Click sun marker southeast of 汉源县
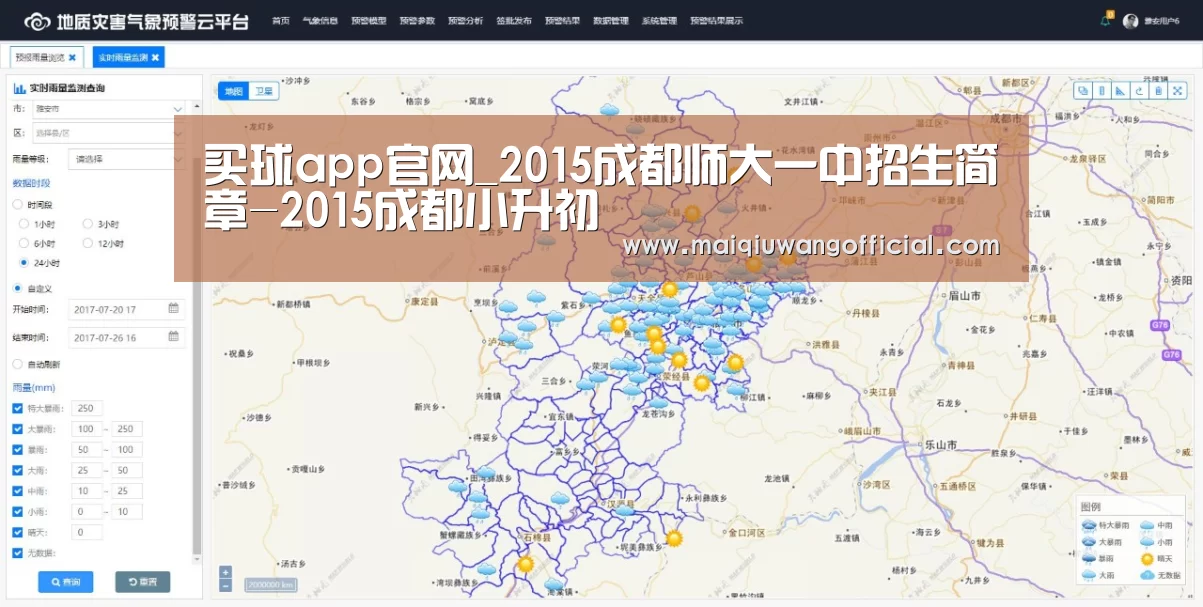Image resolution: width=1203 pixels, height=607 pixels. (674, 538)
